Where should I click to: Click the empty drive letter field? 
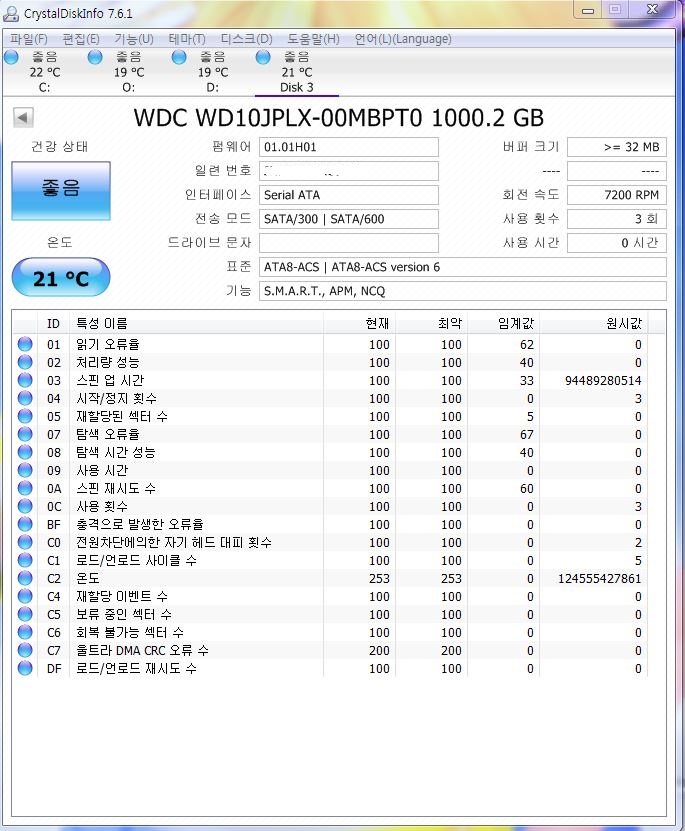(349, 243)
